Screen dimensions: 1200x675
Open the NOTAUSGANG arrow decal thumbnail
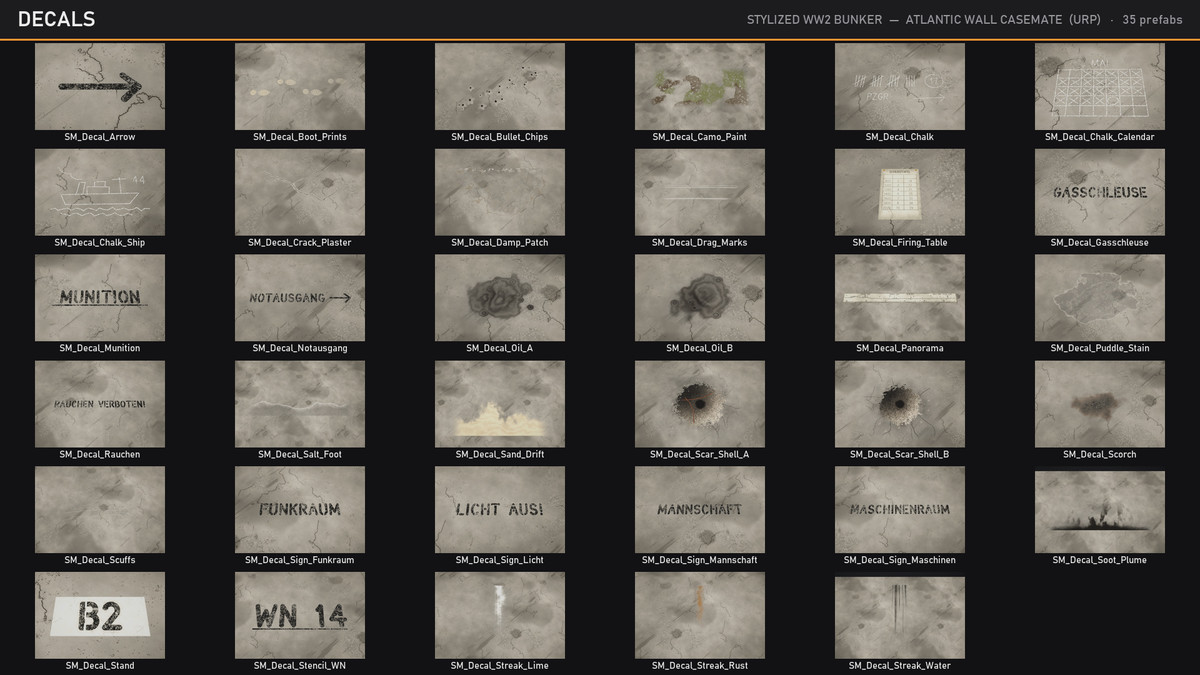tap(300, 298)
